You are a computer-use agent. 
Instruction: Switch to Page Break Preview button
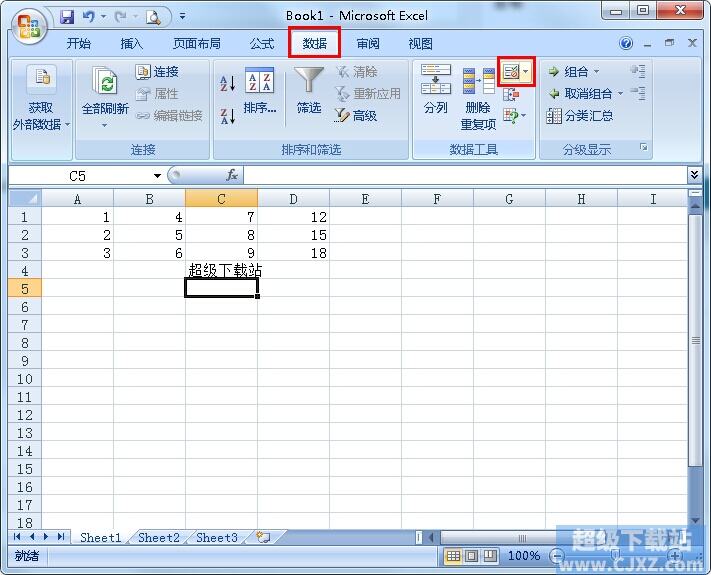coord(490,556)
